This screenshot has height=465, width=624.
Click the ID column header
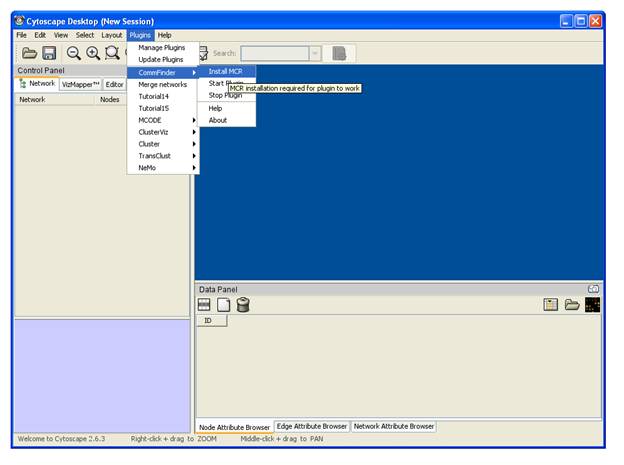pyautogui.click(x=212, y=320)
